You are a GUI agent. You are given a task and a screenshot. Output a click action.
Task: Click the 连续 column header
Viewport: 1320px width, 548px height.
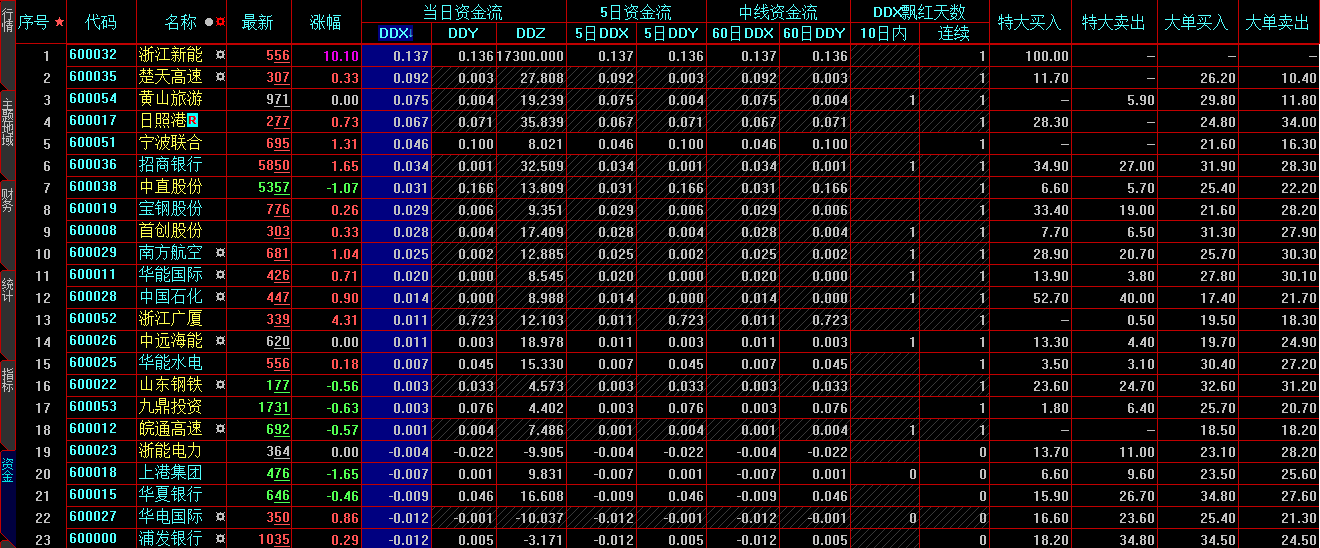[x=954, y=33]
